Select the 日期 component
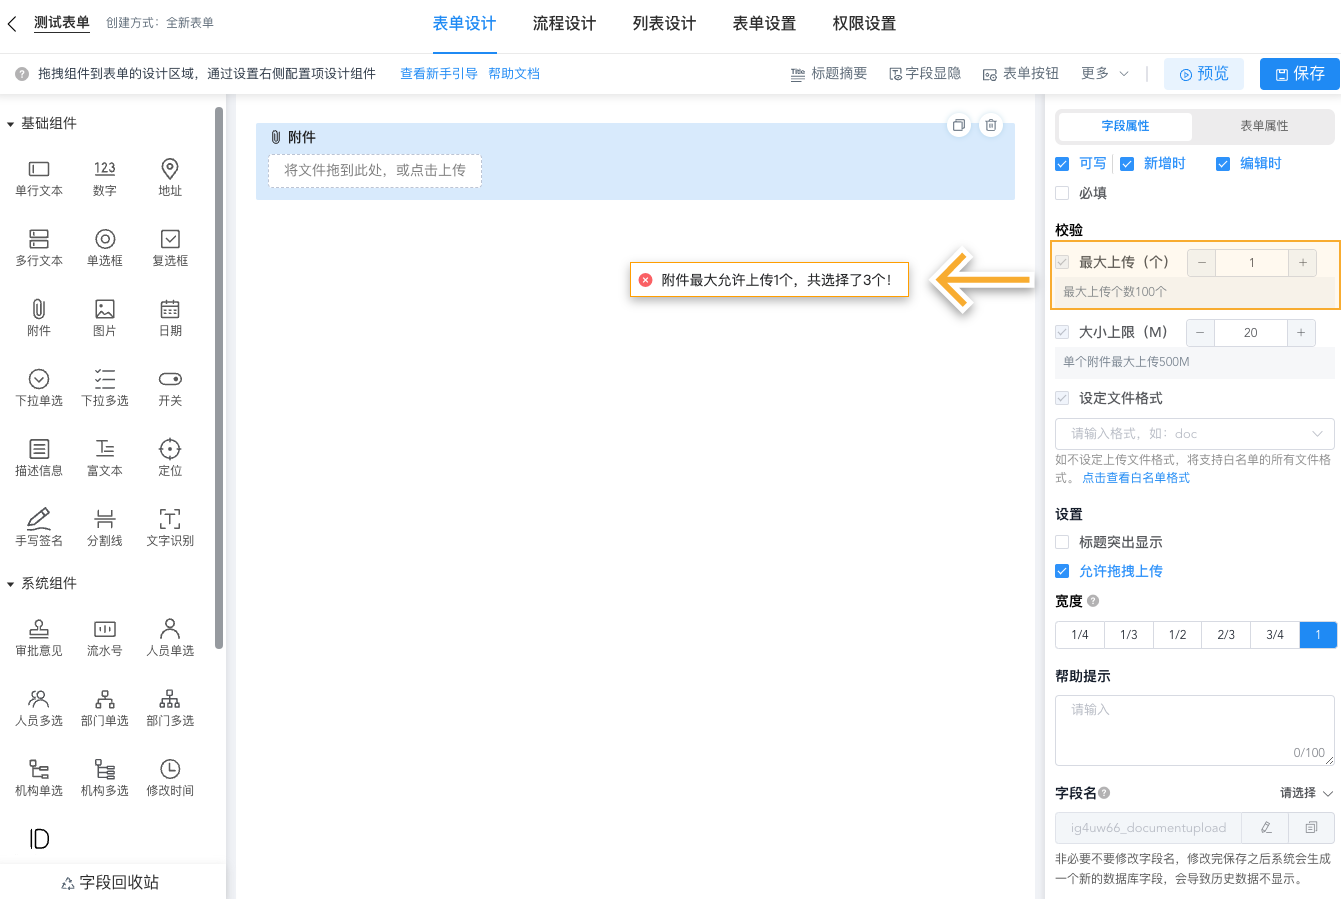This screenshot has height=899, width=1341. click(x=169, y=317)
